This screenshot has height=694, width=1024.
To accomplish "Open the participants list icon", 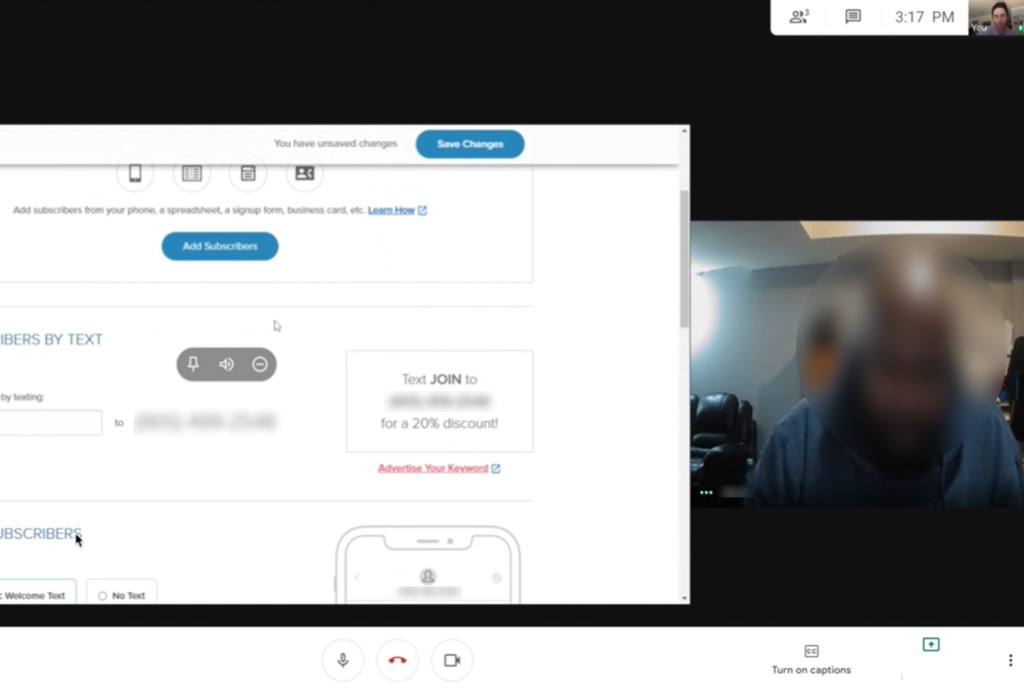I will pos(799,16).
